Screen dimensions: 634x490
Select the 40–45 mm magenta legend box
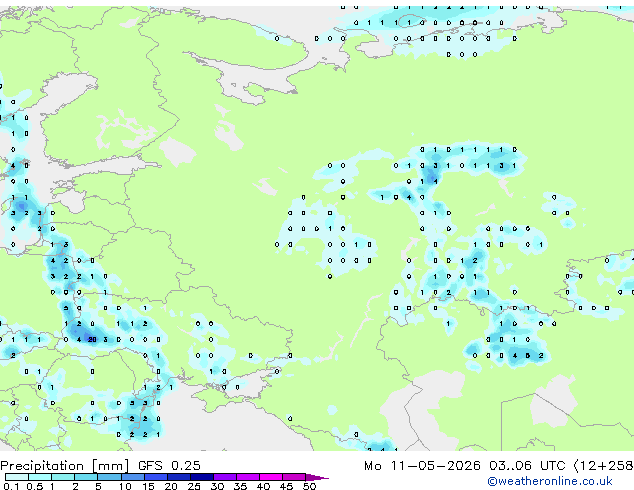[x=271, y=477]
